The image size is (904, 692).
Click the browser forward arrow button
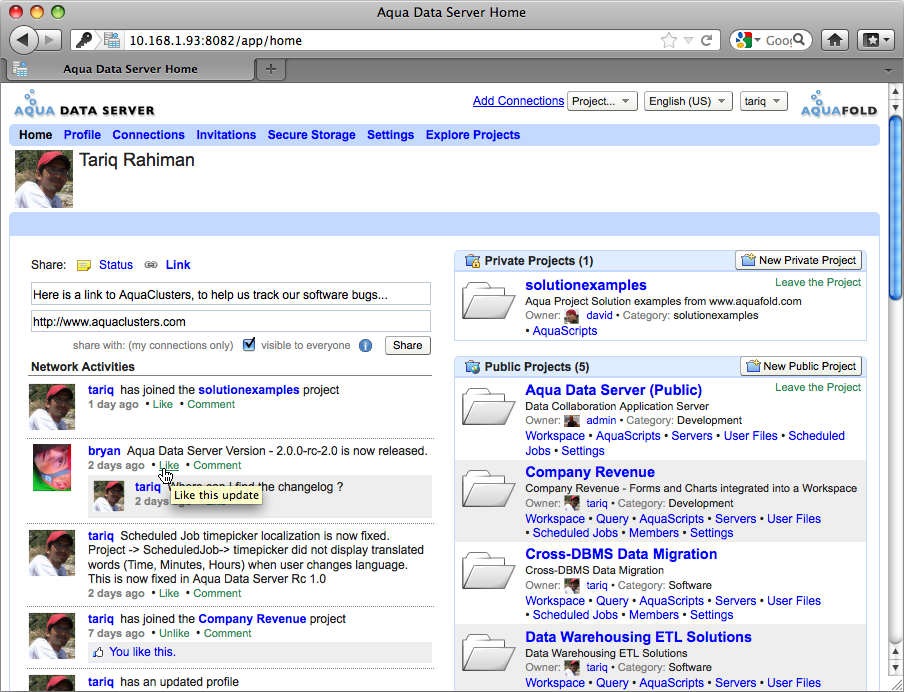tap(50, 40)
